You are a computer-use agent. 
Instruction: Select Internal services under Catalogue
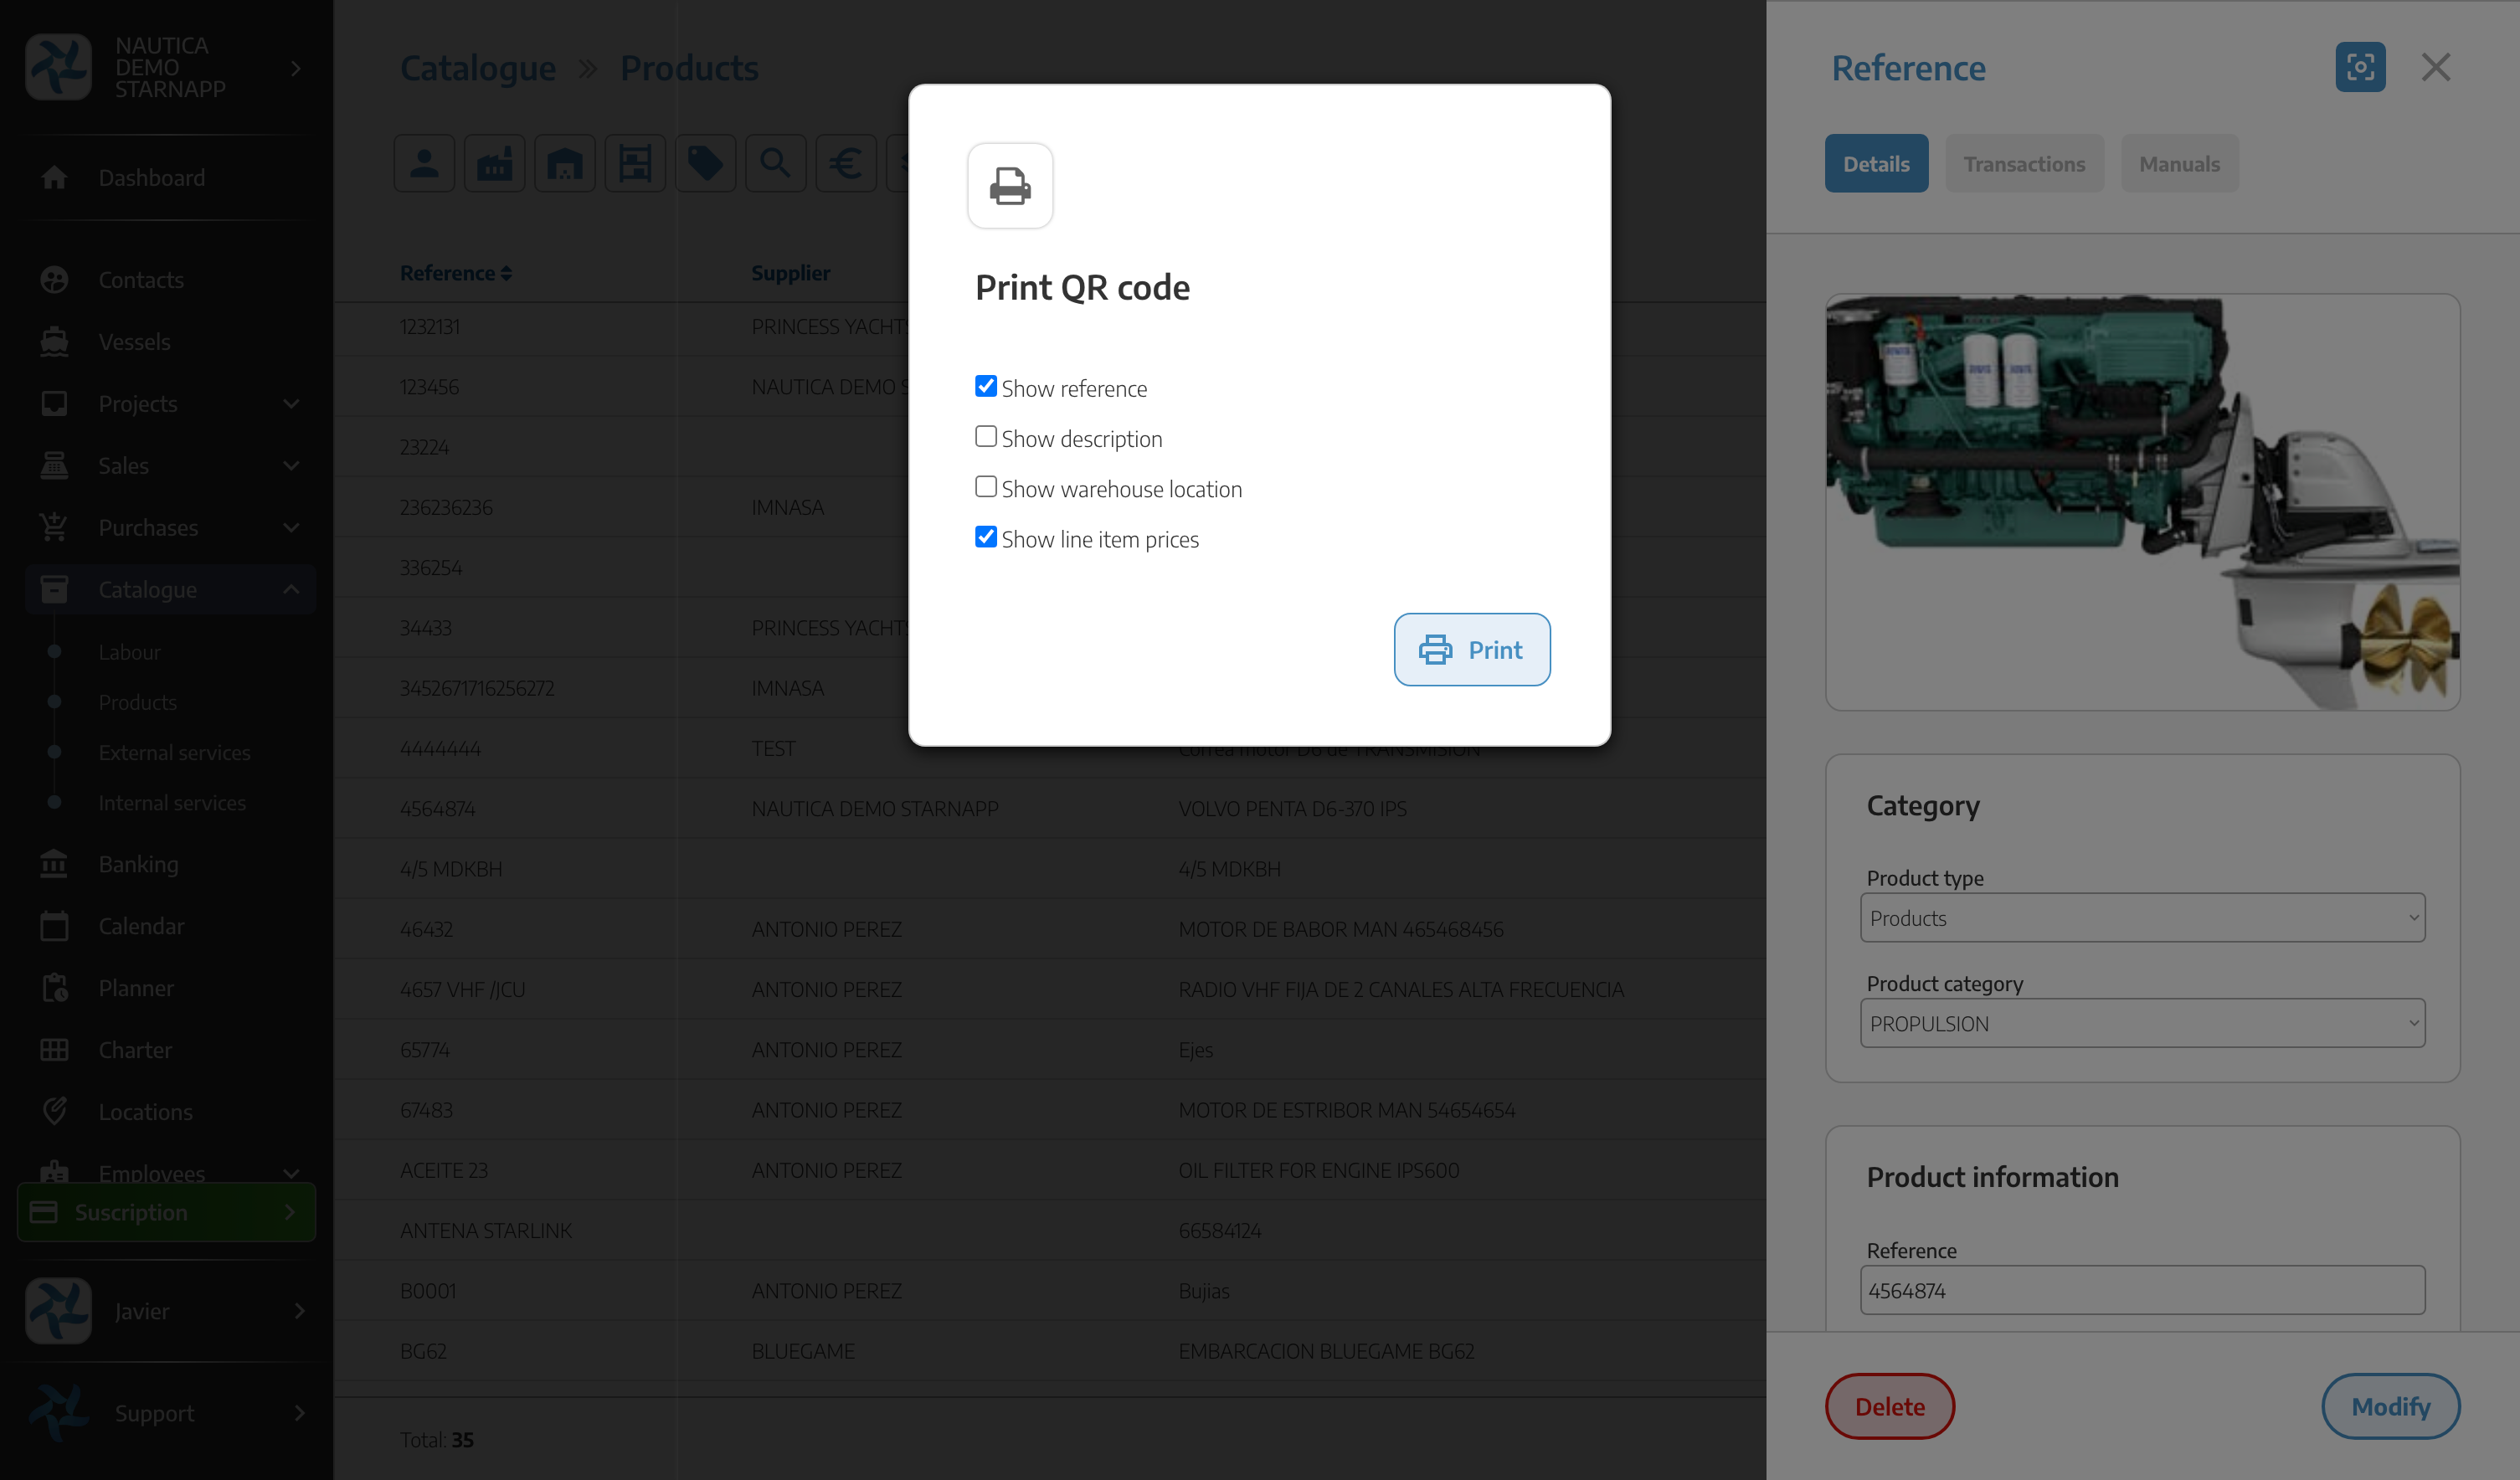[172, 802]
